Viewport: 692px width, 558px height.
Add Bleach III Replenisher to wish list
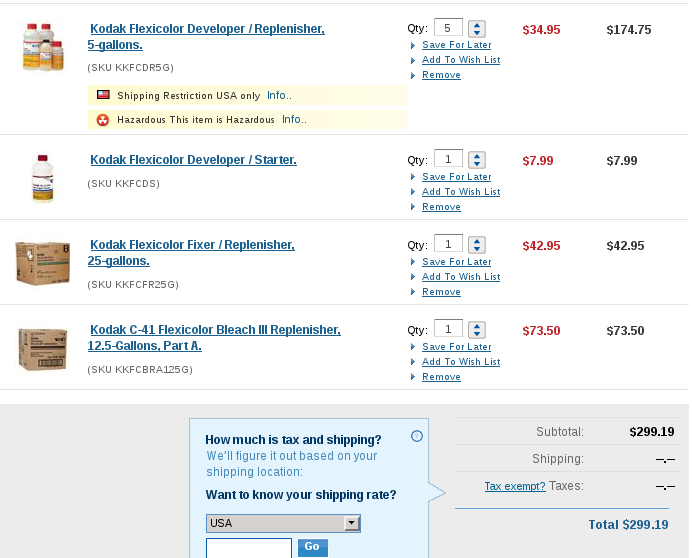point(461,362)
